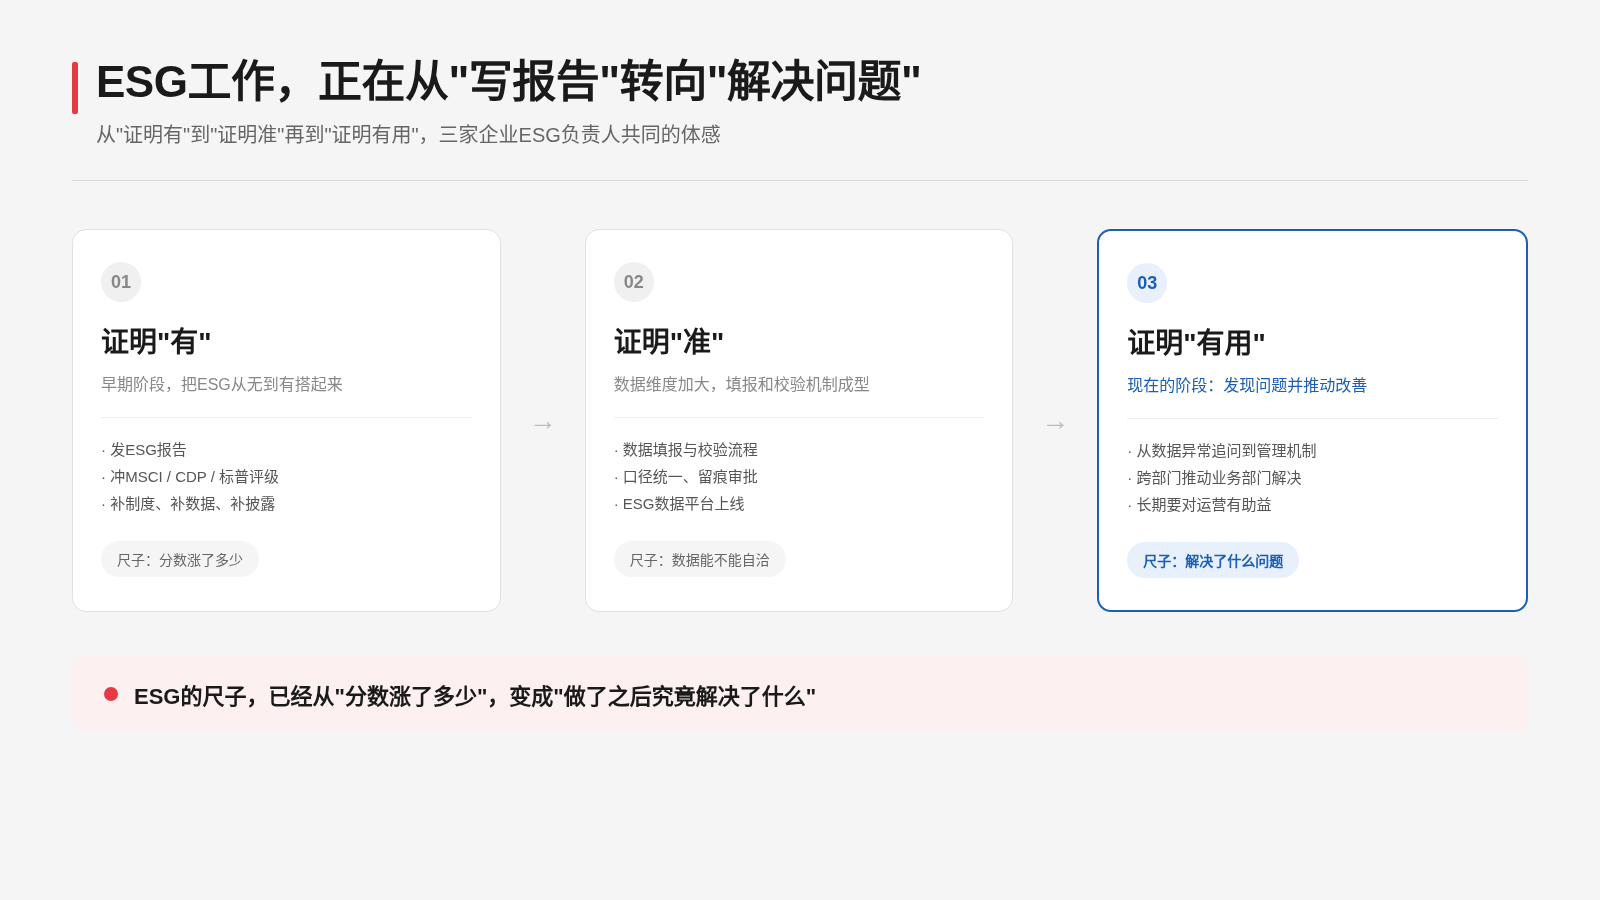Click the pill '尺子：分数涨了多少'
This screenshot has height=900, width=1600.
[x=180, y=559]
